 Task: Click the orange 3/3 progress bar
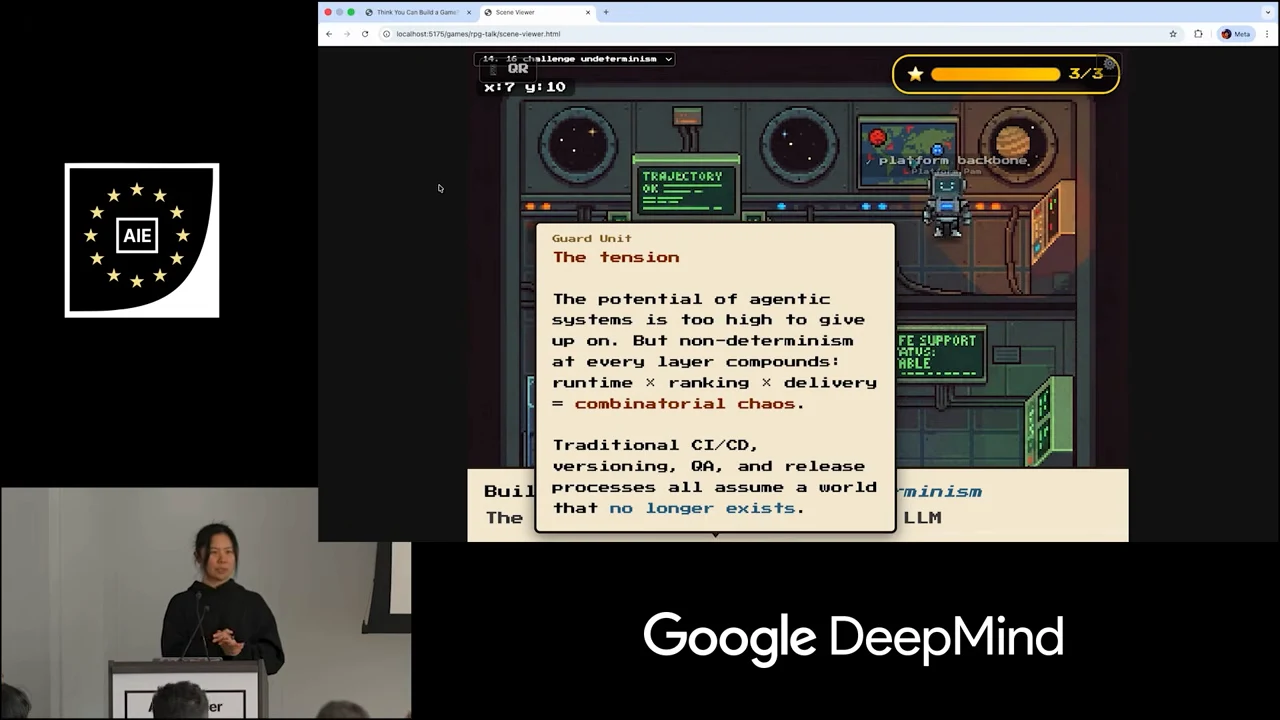995,74
